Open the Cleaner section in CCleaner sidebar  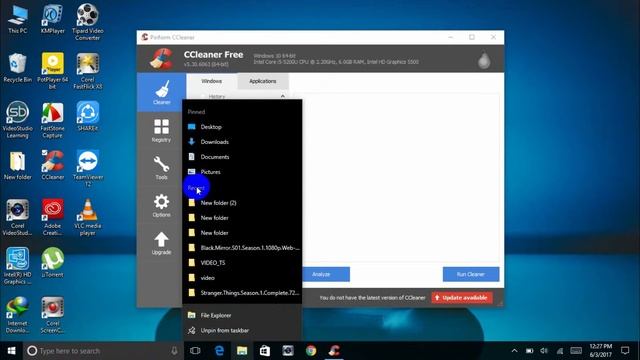161,93
